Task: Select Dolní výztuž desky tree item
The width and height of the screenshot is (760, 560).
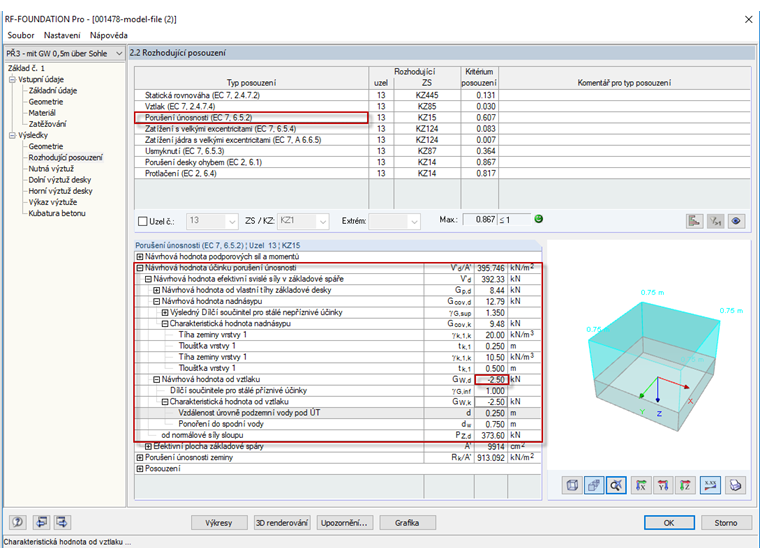Action: [60, 180]
